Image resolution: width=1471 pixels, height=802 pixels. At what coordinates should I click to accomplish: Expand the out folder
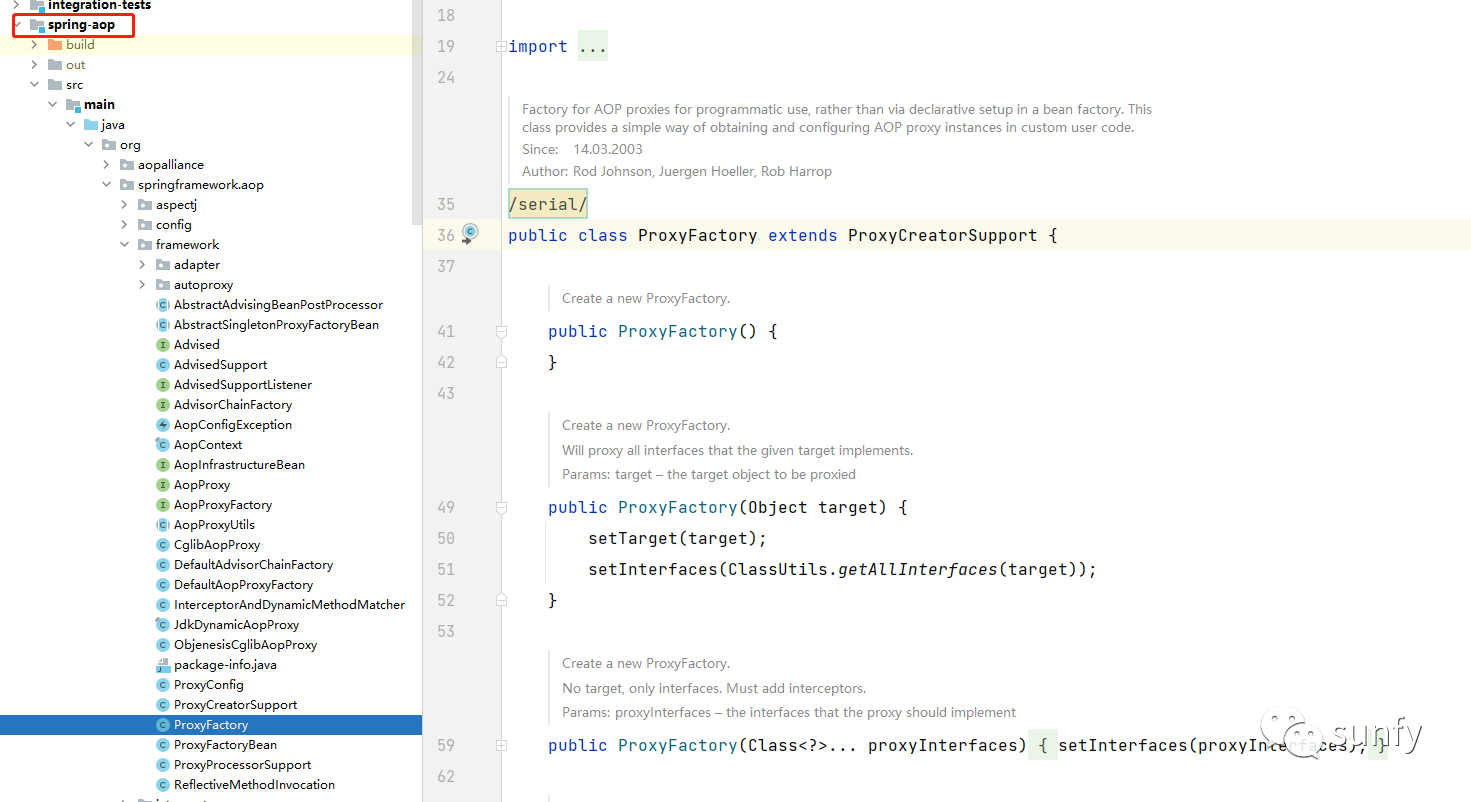[35, 65]
